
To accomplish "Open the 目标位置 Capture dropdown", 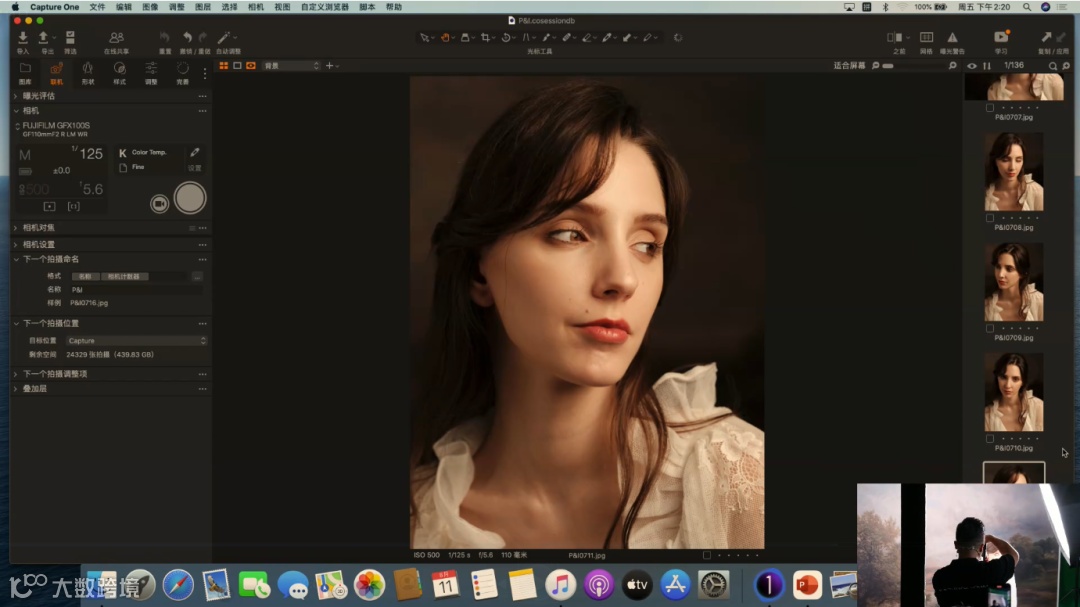I will coord(136,341).
